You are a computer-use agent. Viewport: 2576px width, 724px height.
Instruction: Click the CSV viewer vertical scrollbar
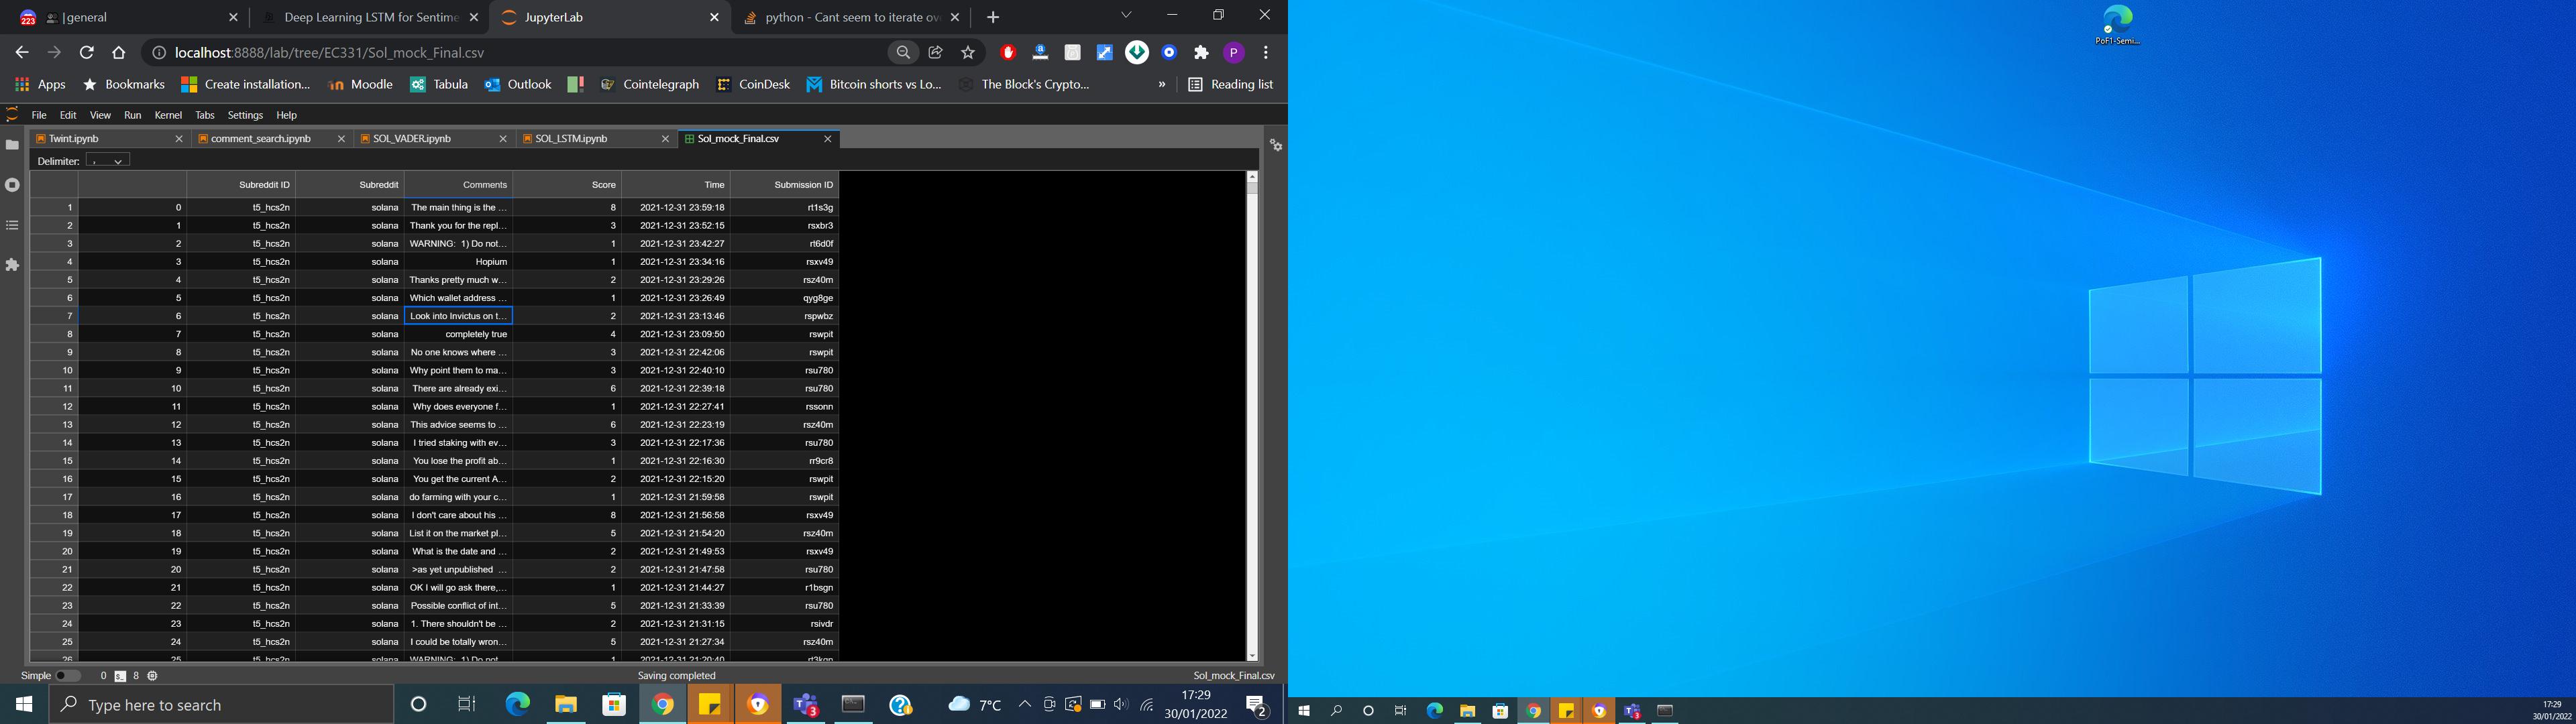click(1252, 416)
